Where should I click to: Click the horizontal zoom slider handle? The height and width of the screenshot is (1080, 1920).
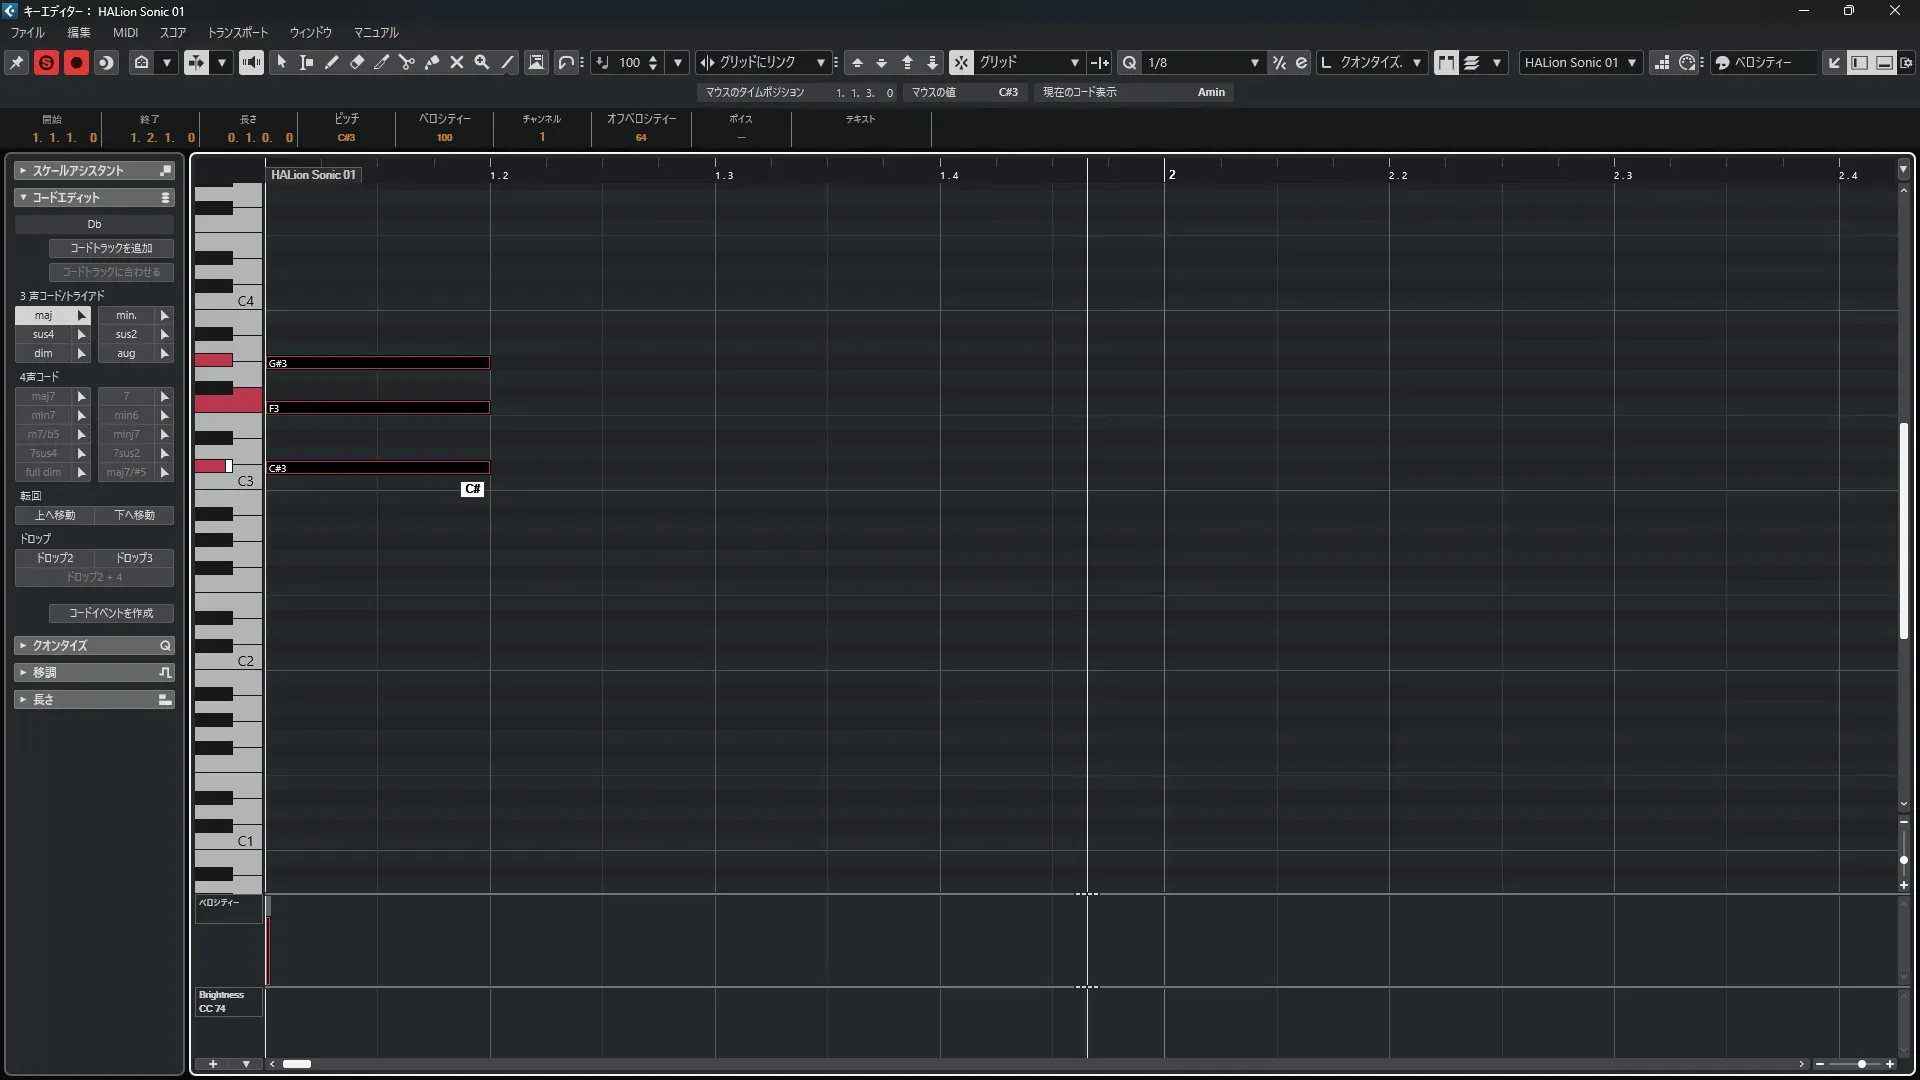[x=1861, y=1064]
